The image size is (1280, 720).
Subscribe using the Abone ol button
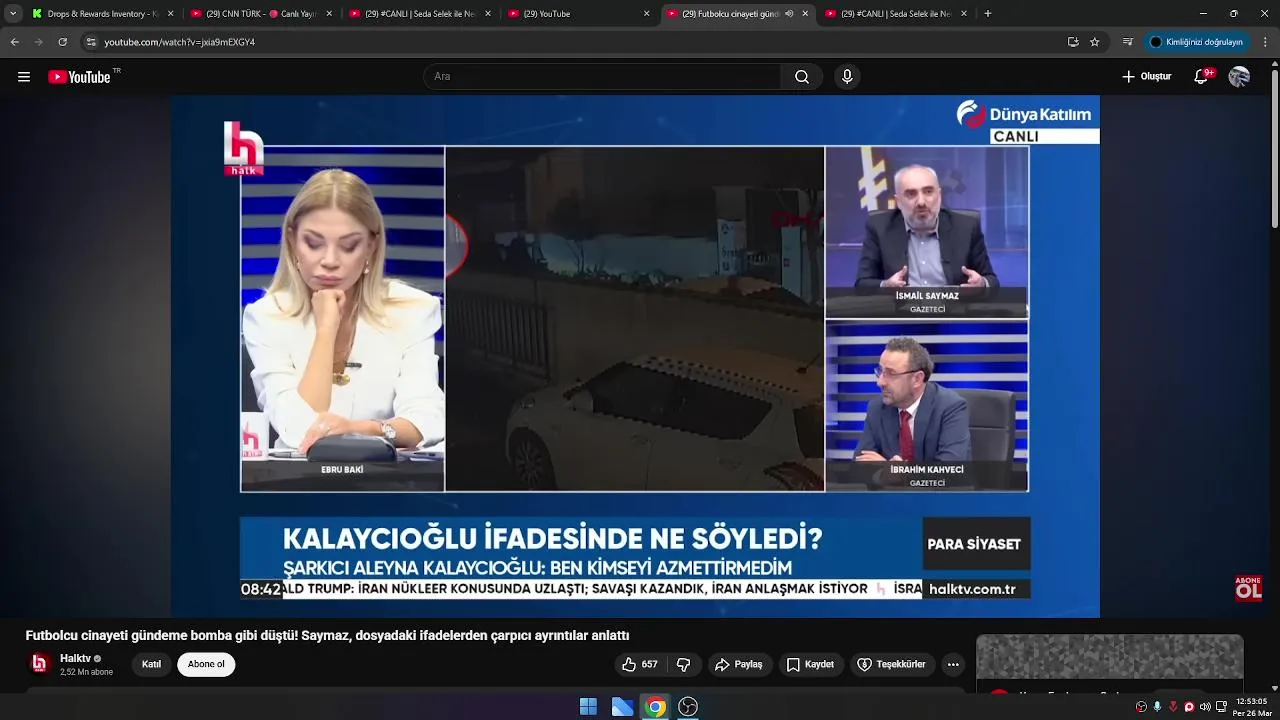pos(206,665)
